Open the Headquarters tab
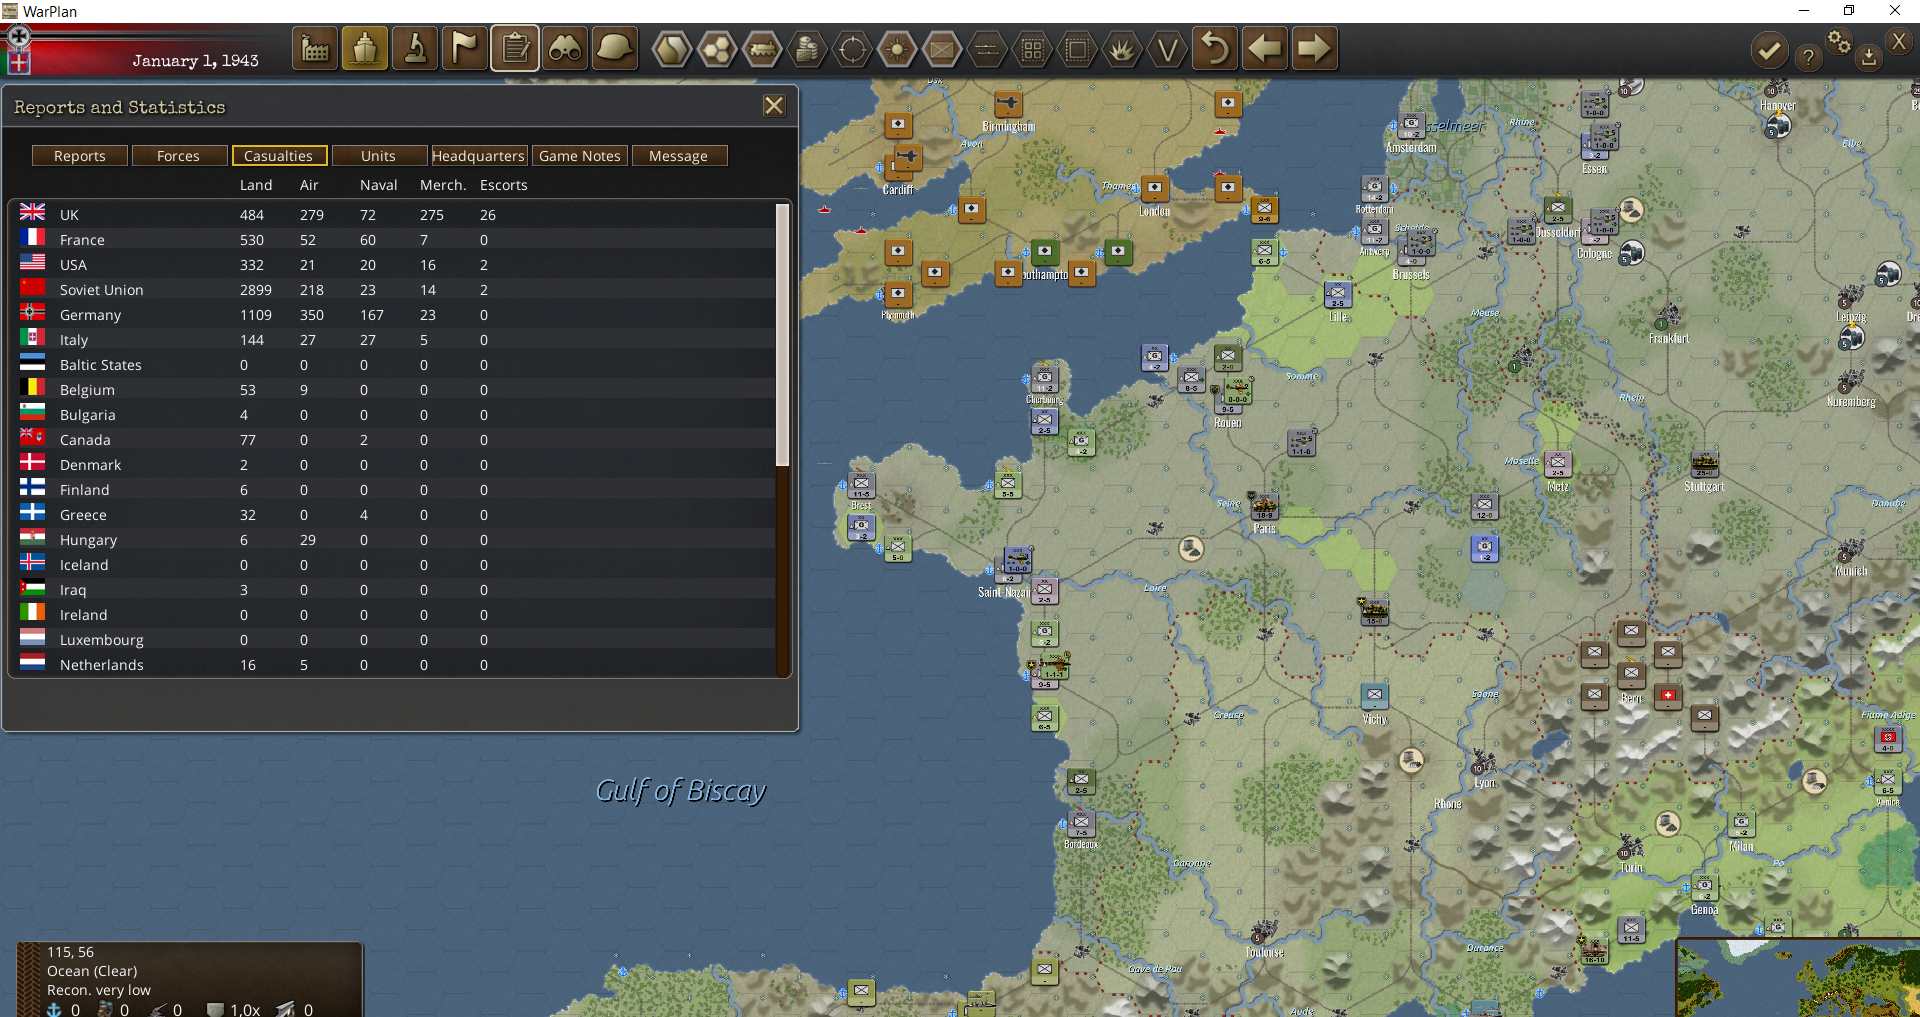 click(x=479, y=156)
